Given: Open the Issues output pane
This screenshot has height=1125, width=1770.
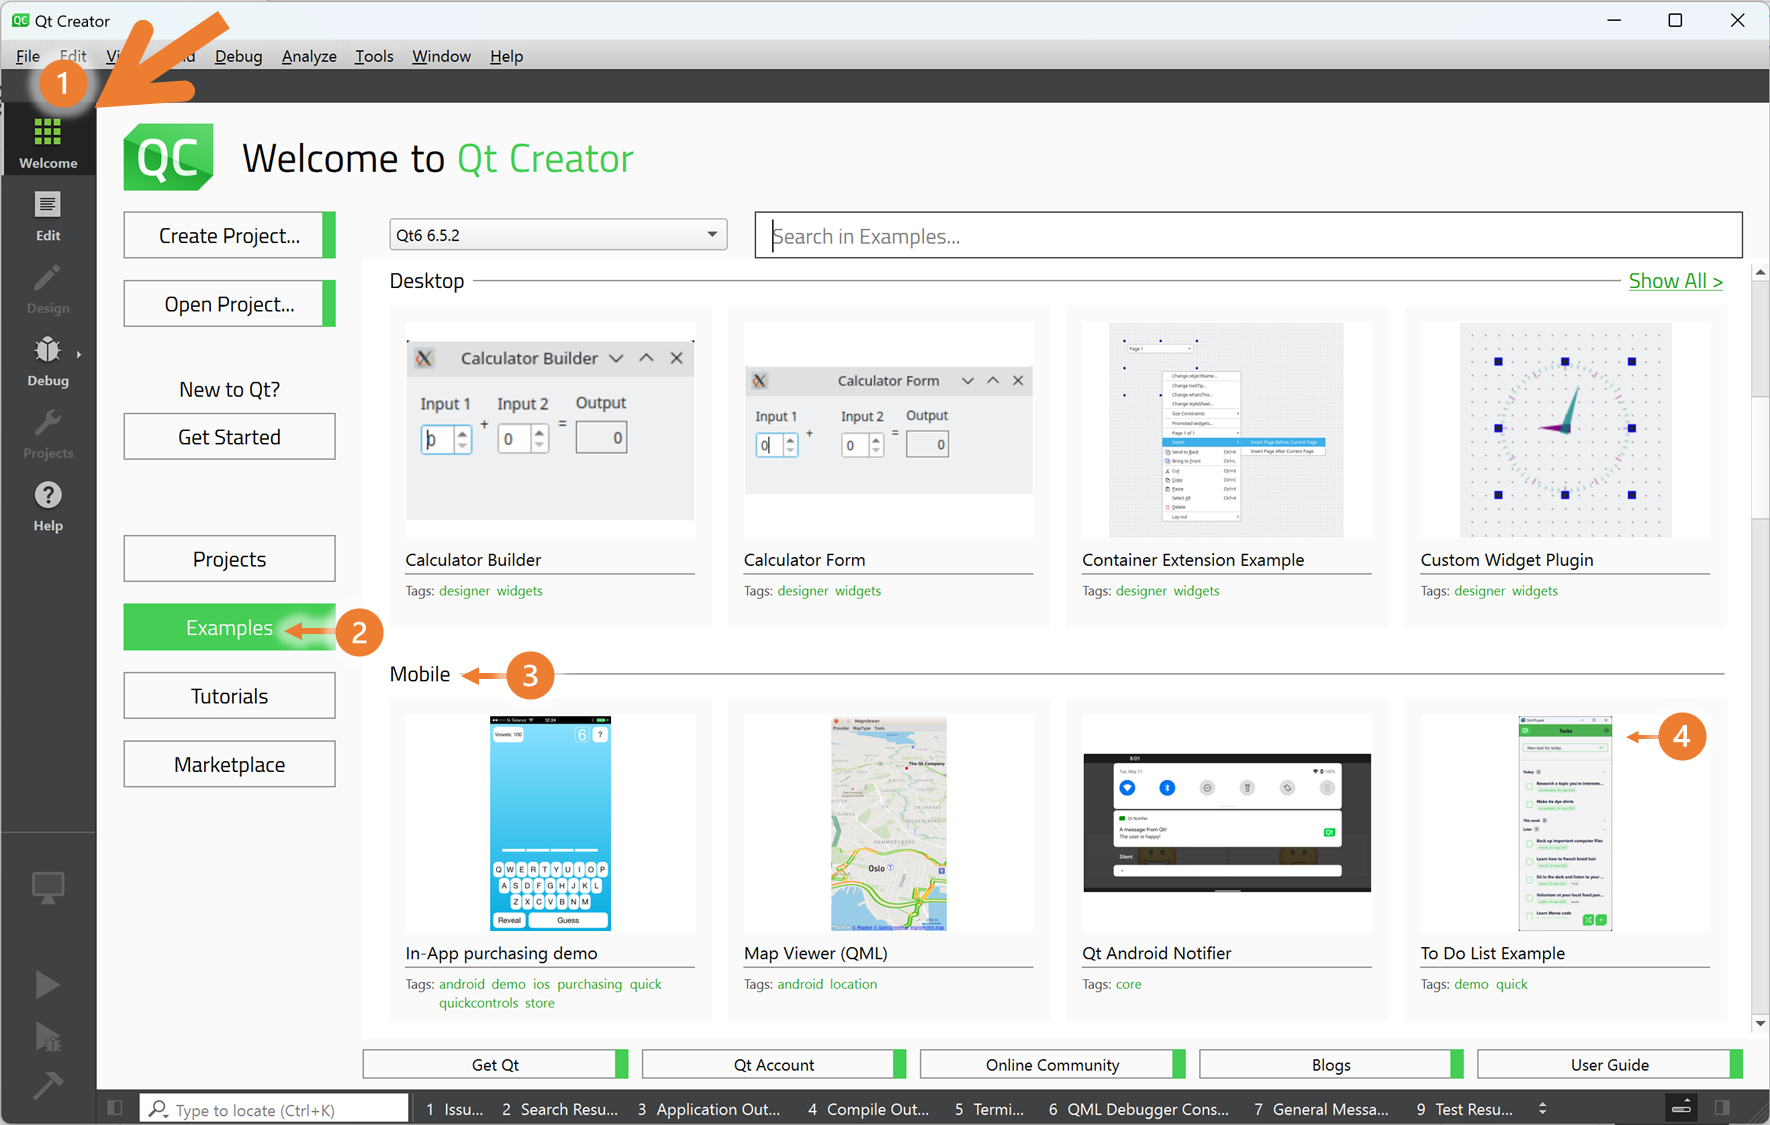Looking at the screenshot, I should point(455,1109).
